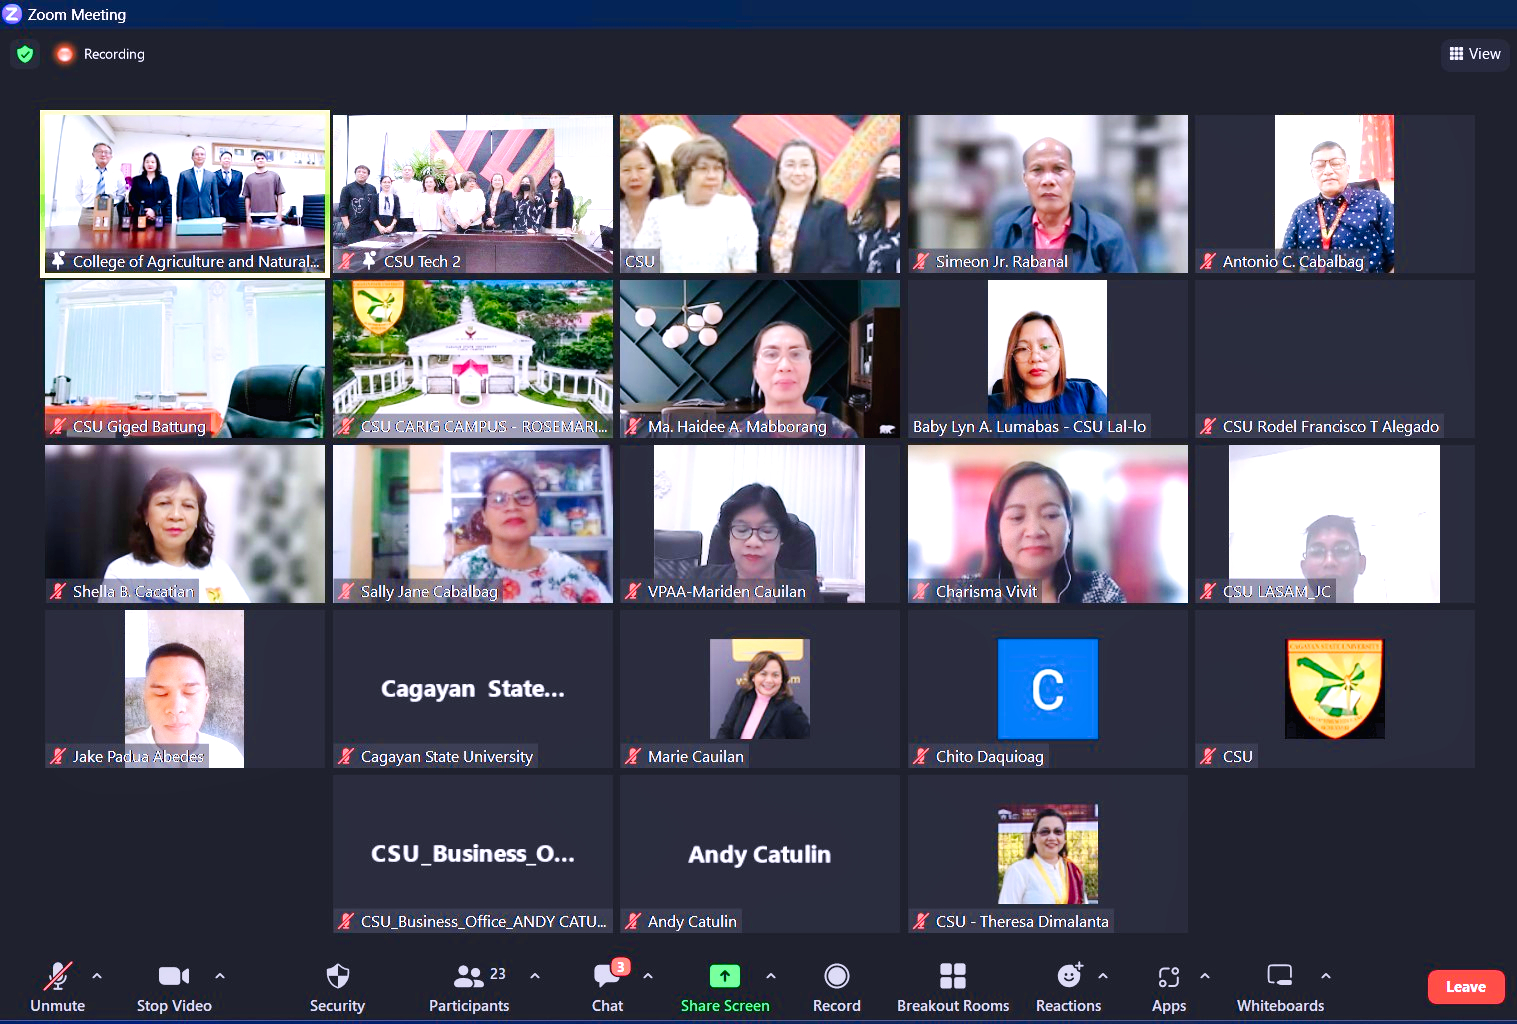Click muted mic icon on Sally Jane Cabalbag
This screenshot has height=1024, width=1517.
[346, 592]
